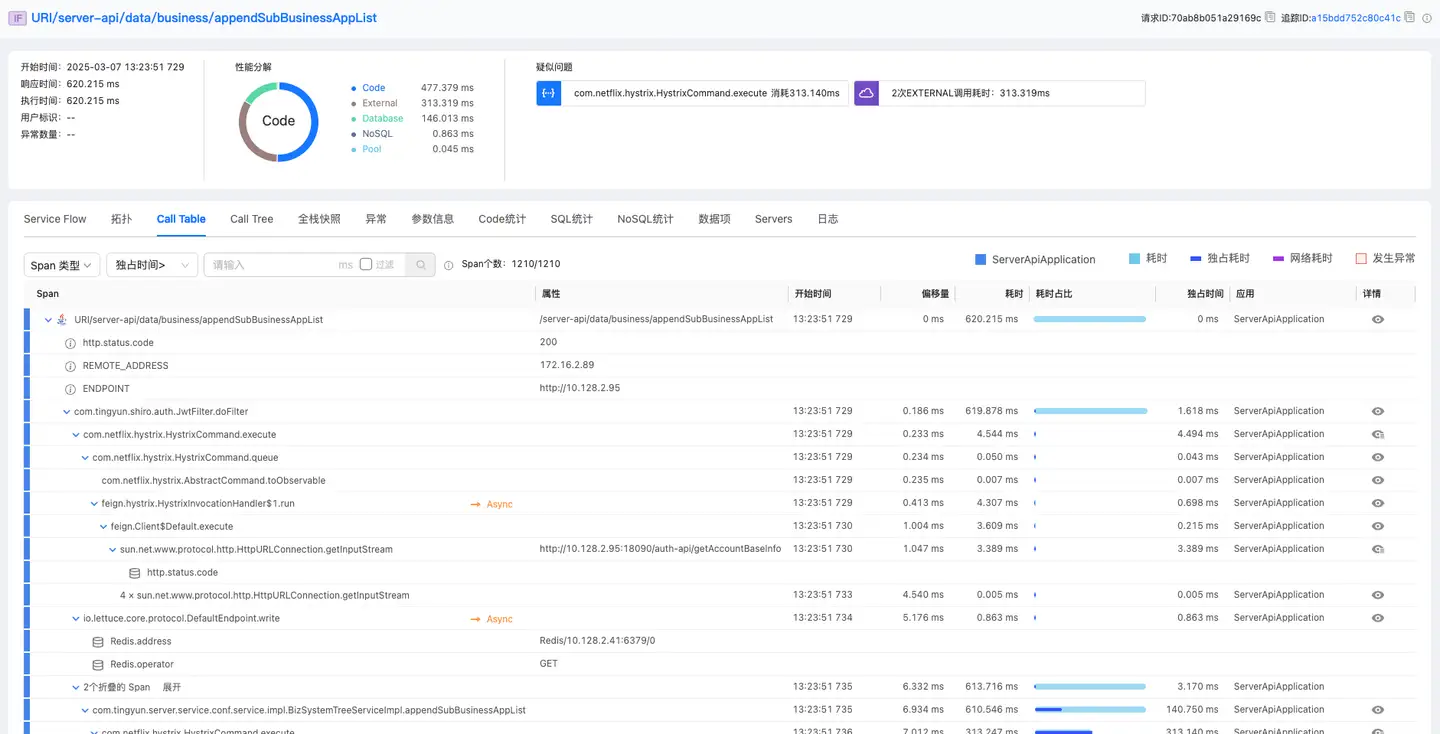Open the SQL统计 tab
Screen dimensions: 1440x734
click(571, 219)
